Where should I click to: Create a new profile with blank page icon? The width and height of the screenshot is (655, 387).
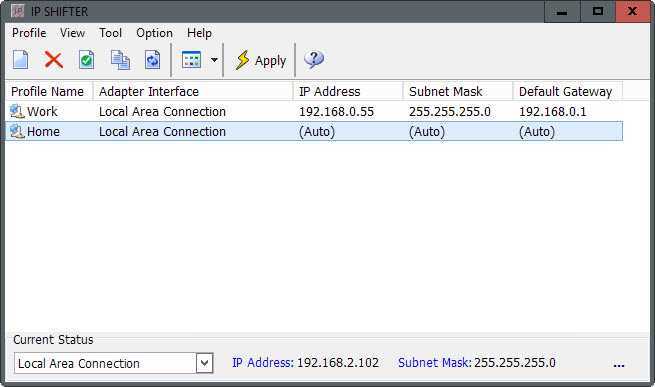tap(20, 60)
